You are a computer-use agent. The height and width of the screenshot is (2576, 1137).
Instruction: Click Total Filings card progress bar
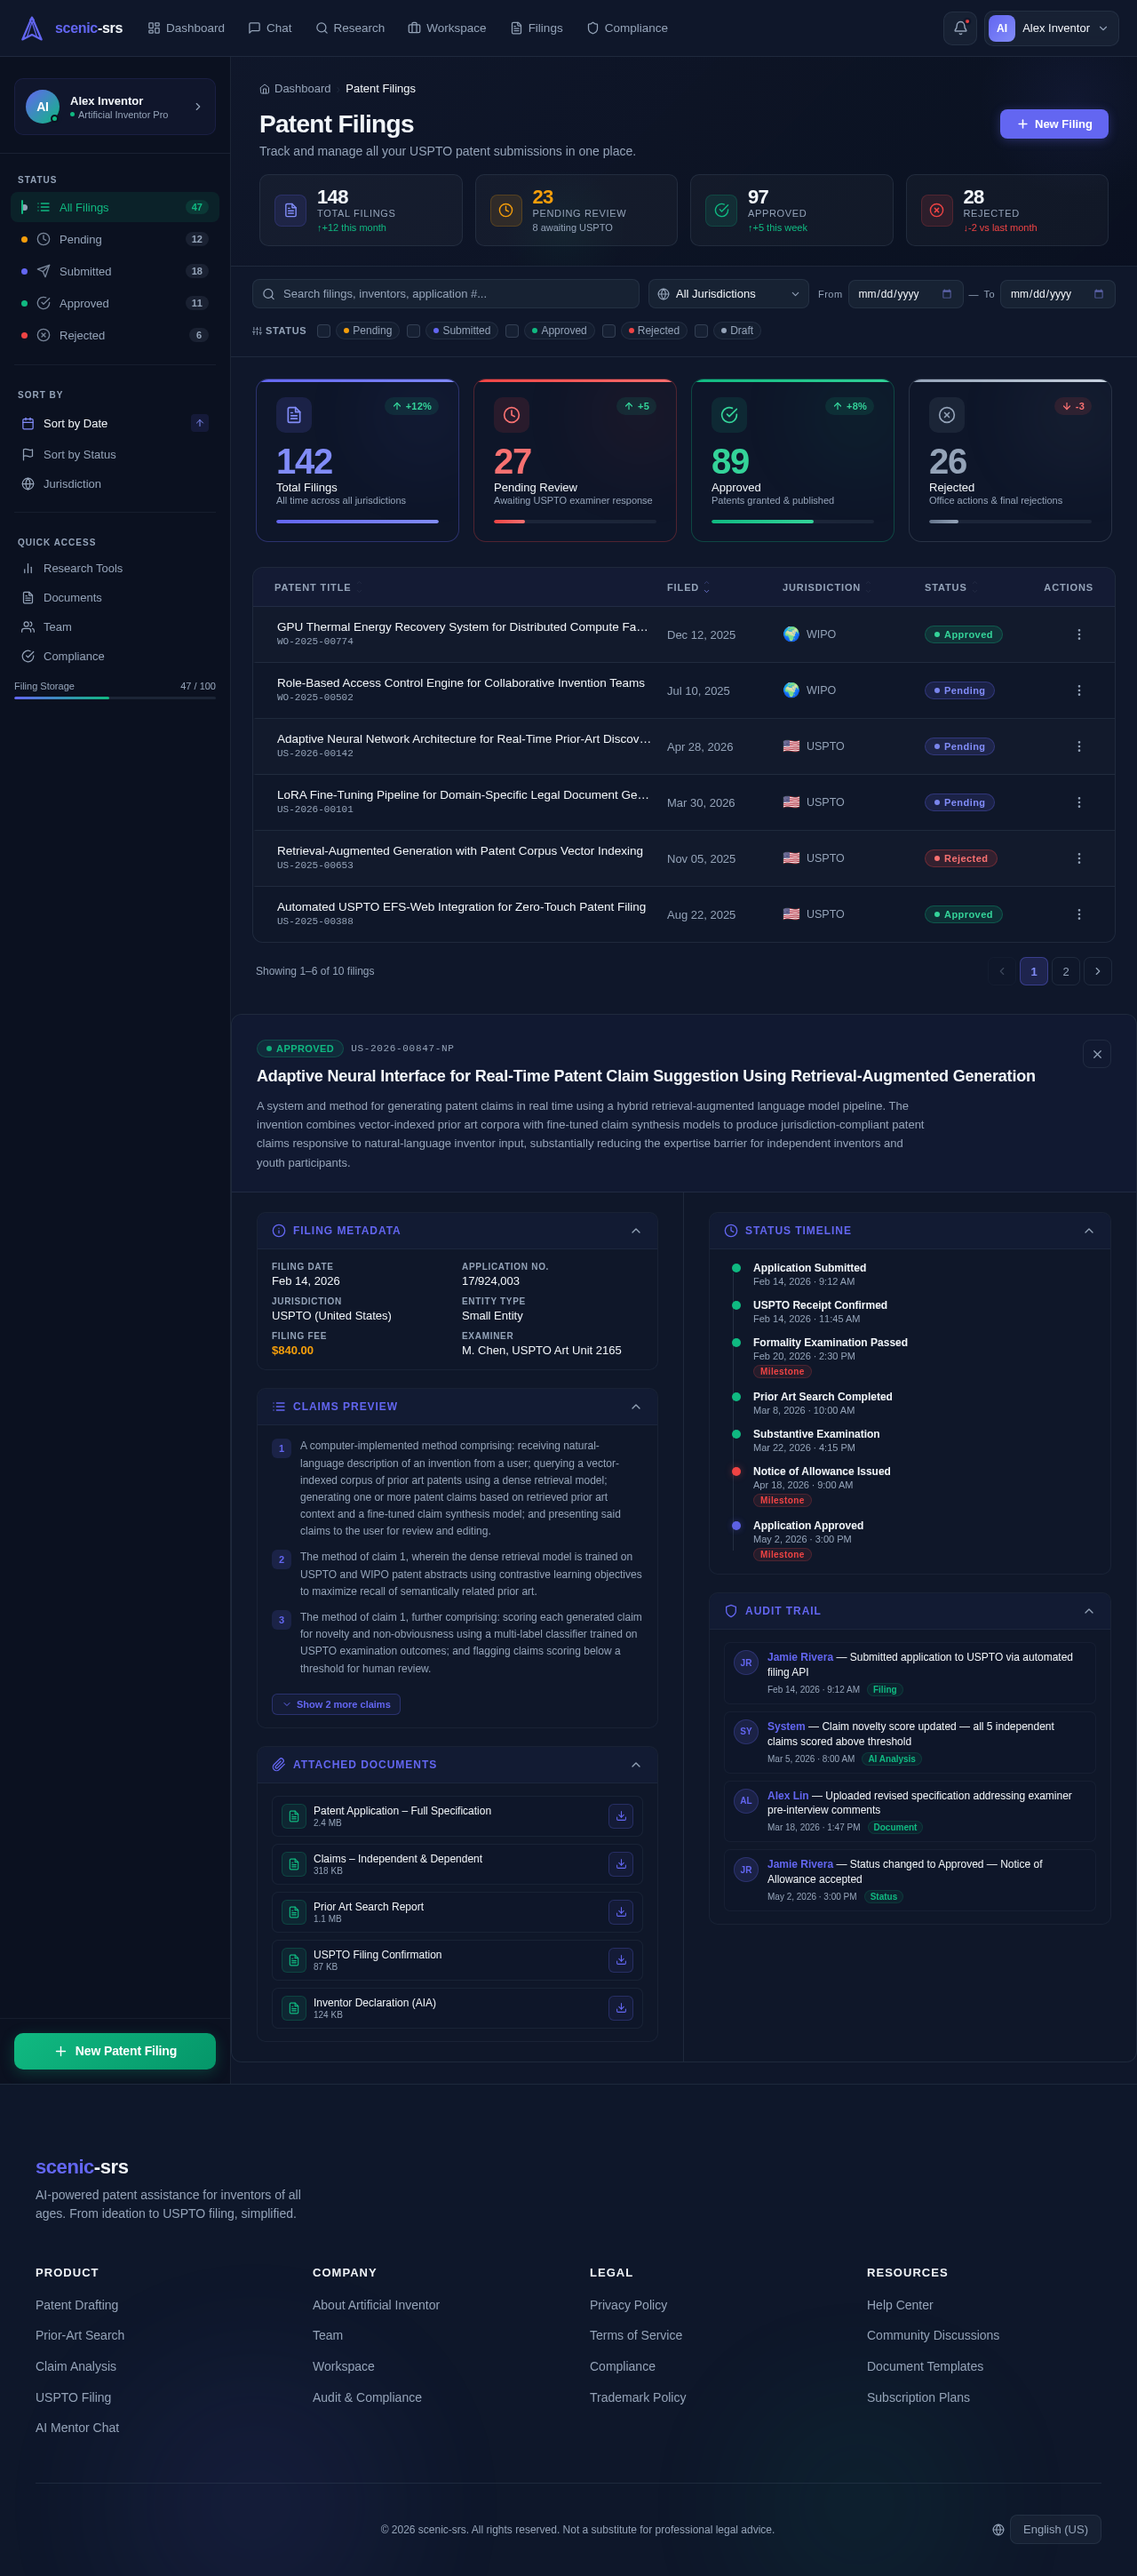coord(357,521)
